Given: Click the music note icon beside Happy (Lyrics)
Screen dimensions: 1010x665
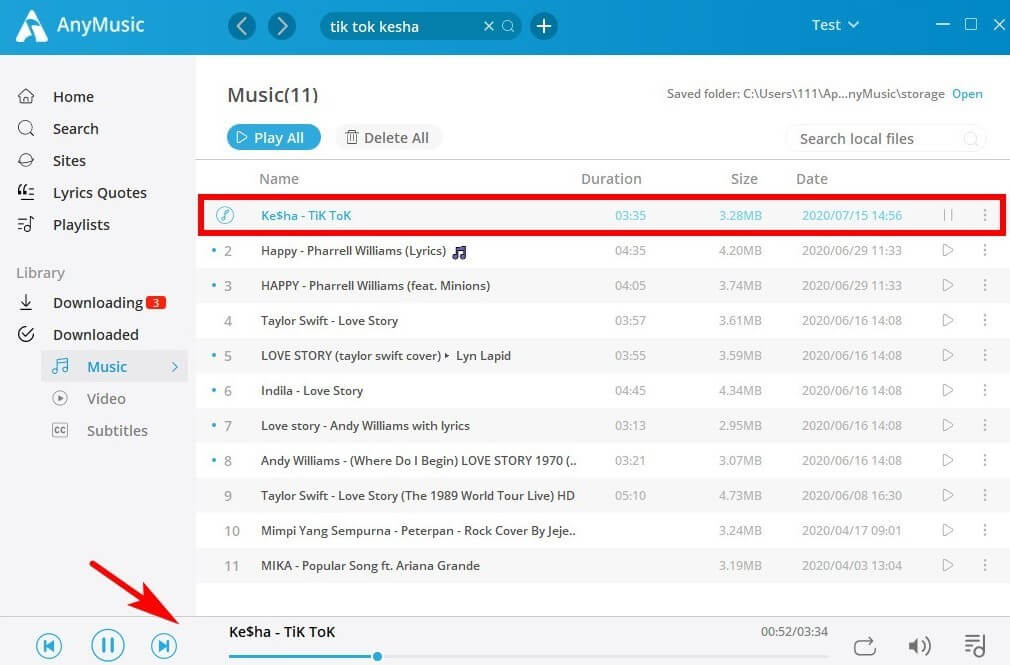Looking at the screenshot, I should coord(459,252).
